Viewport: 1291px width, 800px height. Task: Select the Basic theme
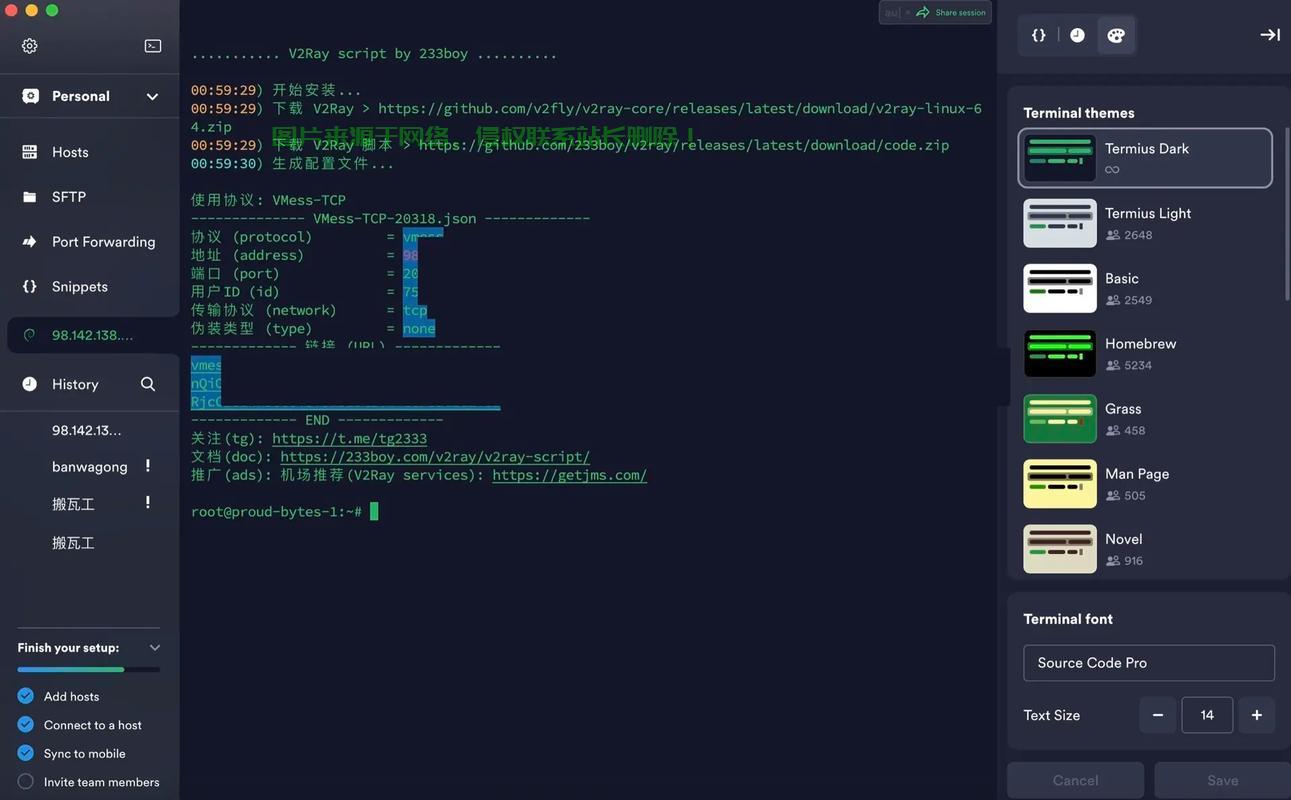(x=1145, y=288)
